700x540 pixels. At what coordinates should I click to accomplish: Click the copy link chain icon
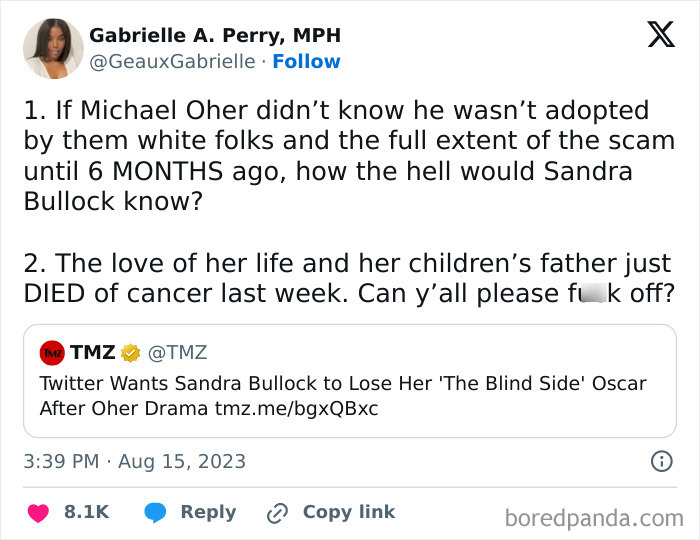pos(277,512)
